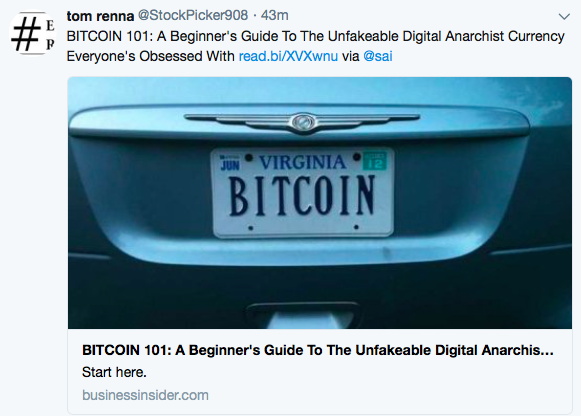Screen dimensions: 581x416
Task: Open the 43m tweet timestamp
Action: pyautogui.click(x=275, y=16)
